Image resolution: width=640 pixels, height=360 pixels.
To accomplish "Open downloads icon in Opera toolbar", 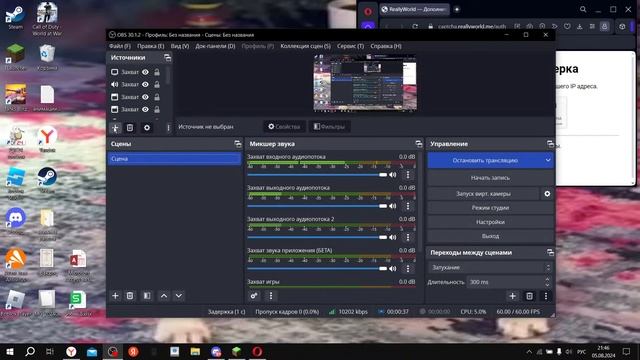I will click(580, 27).
